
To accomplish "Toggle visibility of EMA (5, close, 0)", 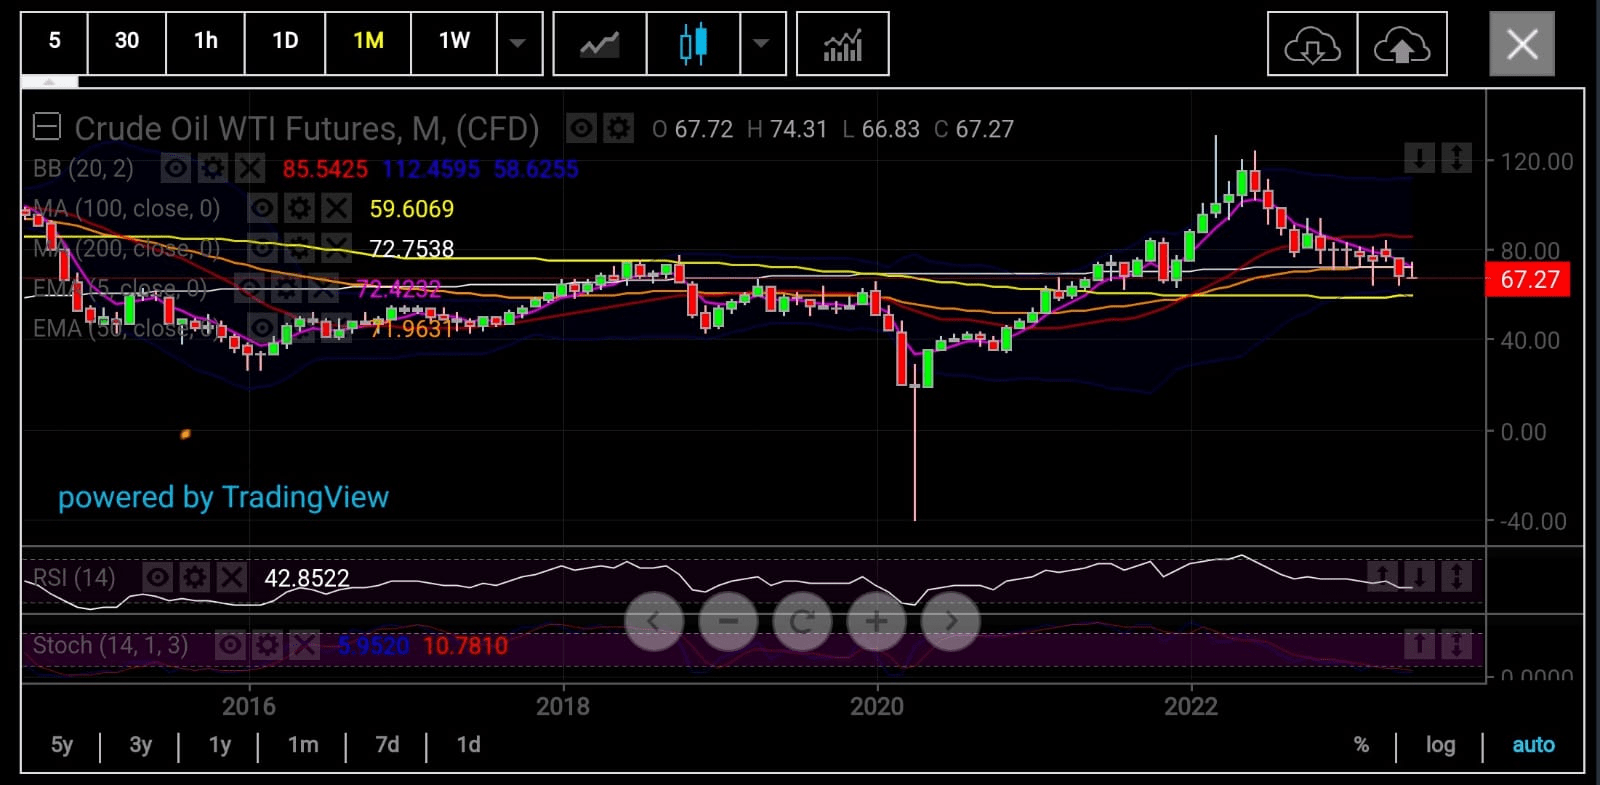I will pyautogui.click(x=249, y=289).
